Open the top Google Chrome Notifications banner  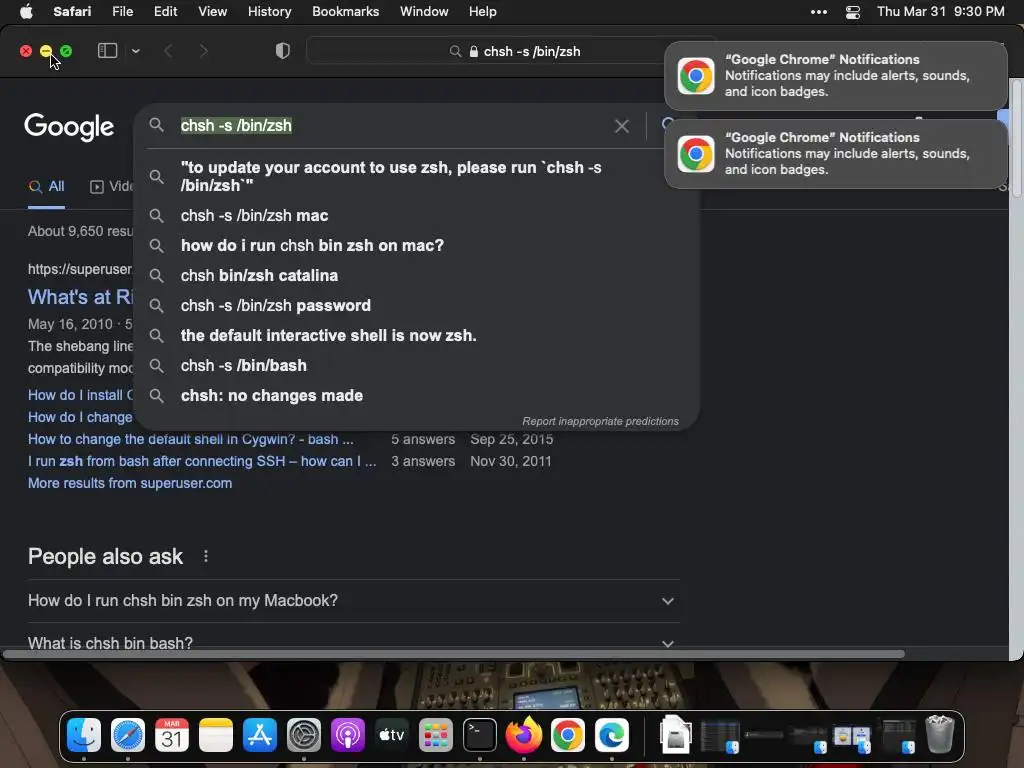(835, 76)
